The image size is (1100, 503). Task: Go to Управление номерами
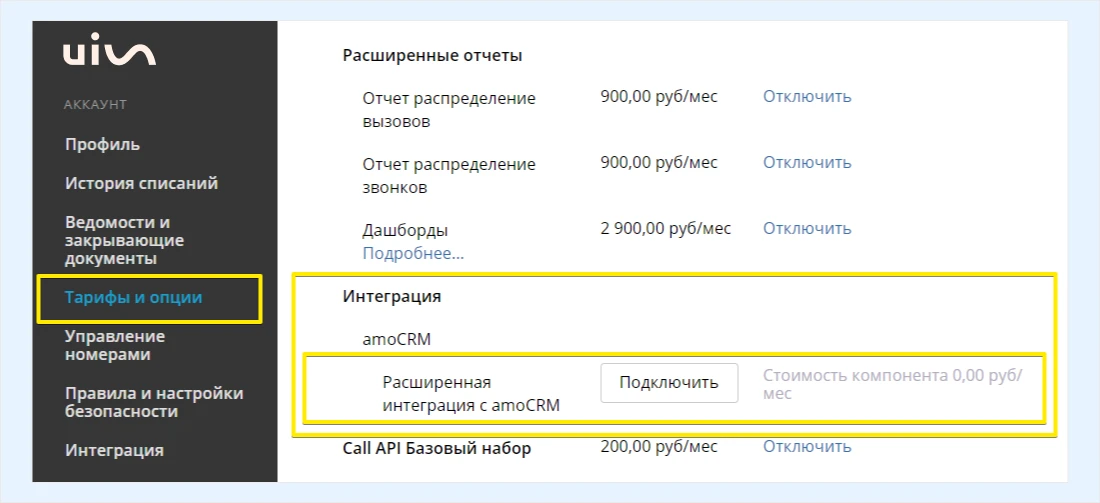115,345
